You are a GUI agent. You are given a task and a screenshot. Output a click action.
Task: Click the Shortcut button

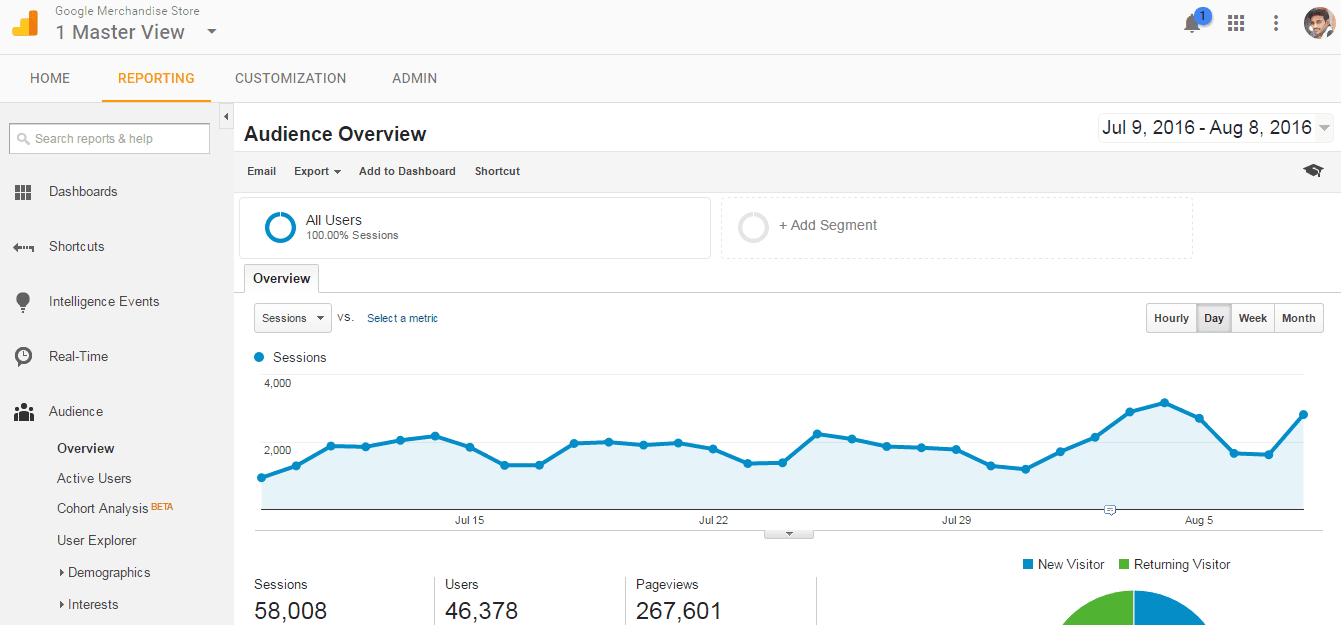[497, 171]
